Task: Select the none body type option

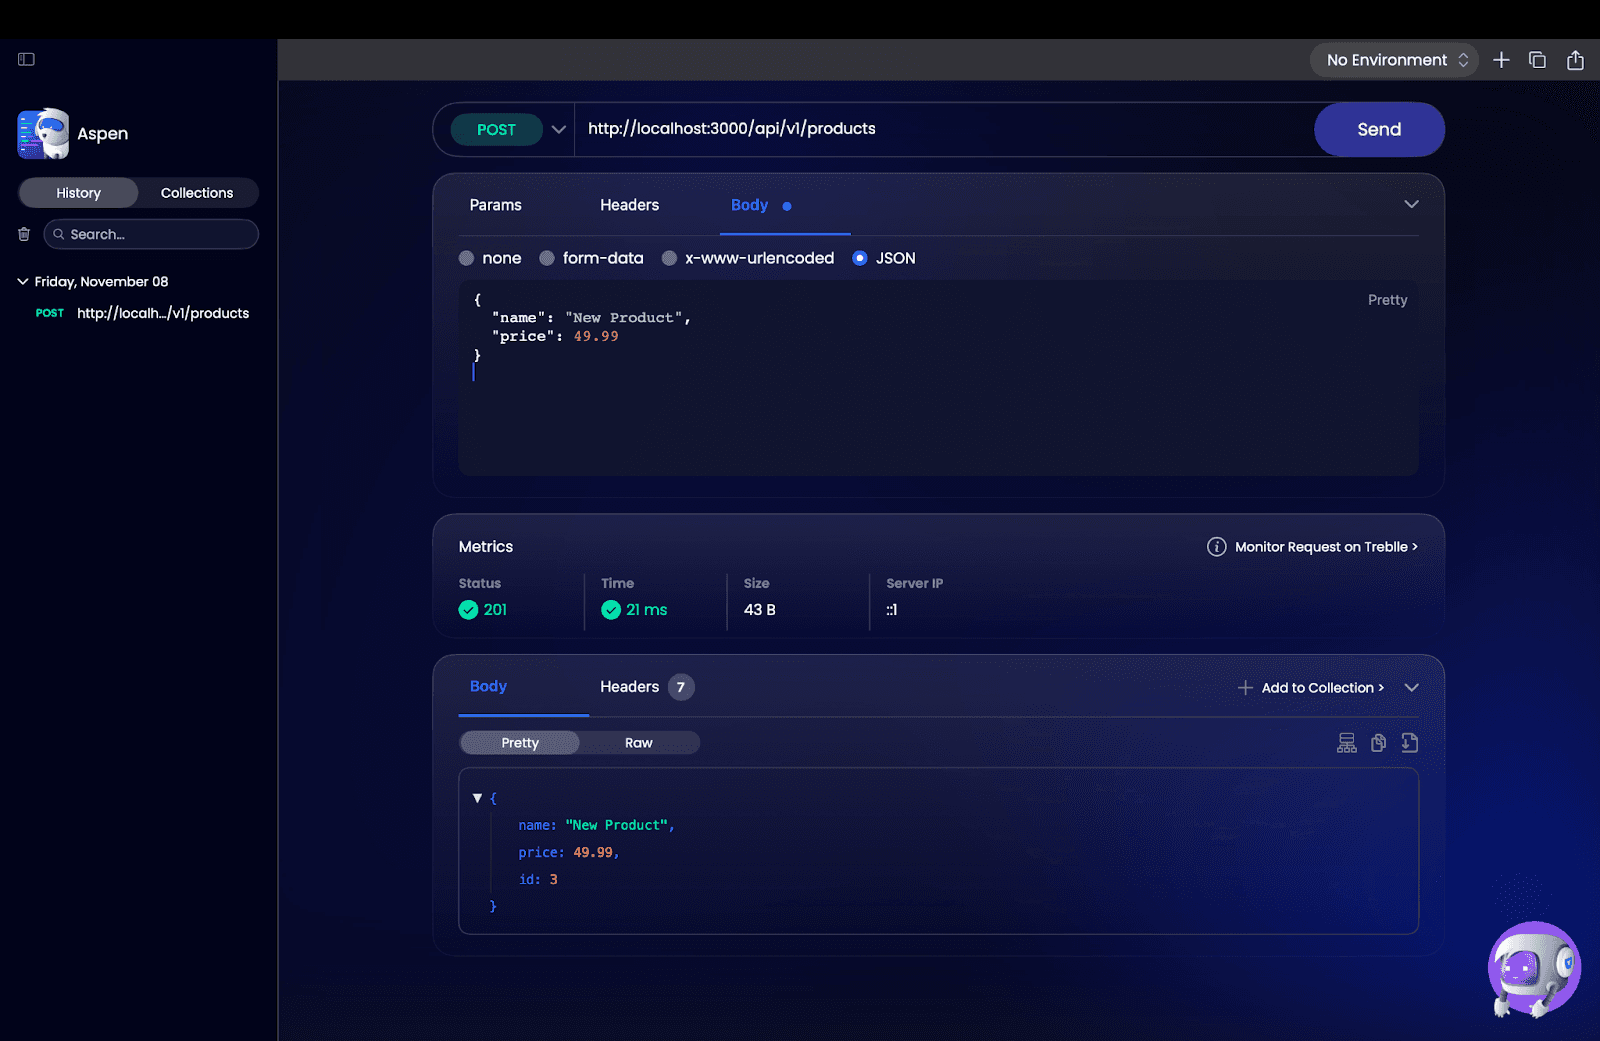Action: [466, 258]
